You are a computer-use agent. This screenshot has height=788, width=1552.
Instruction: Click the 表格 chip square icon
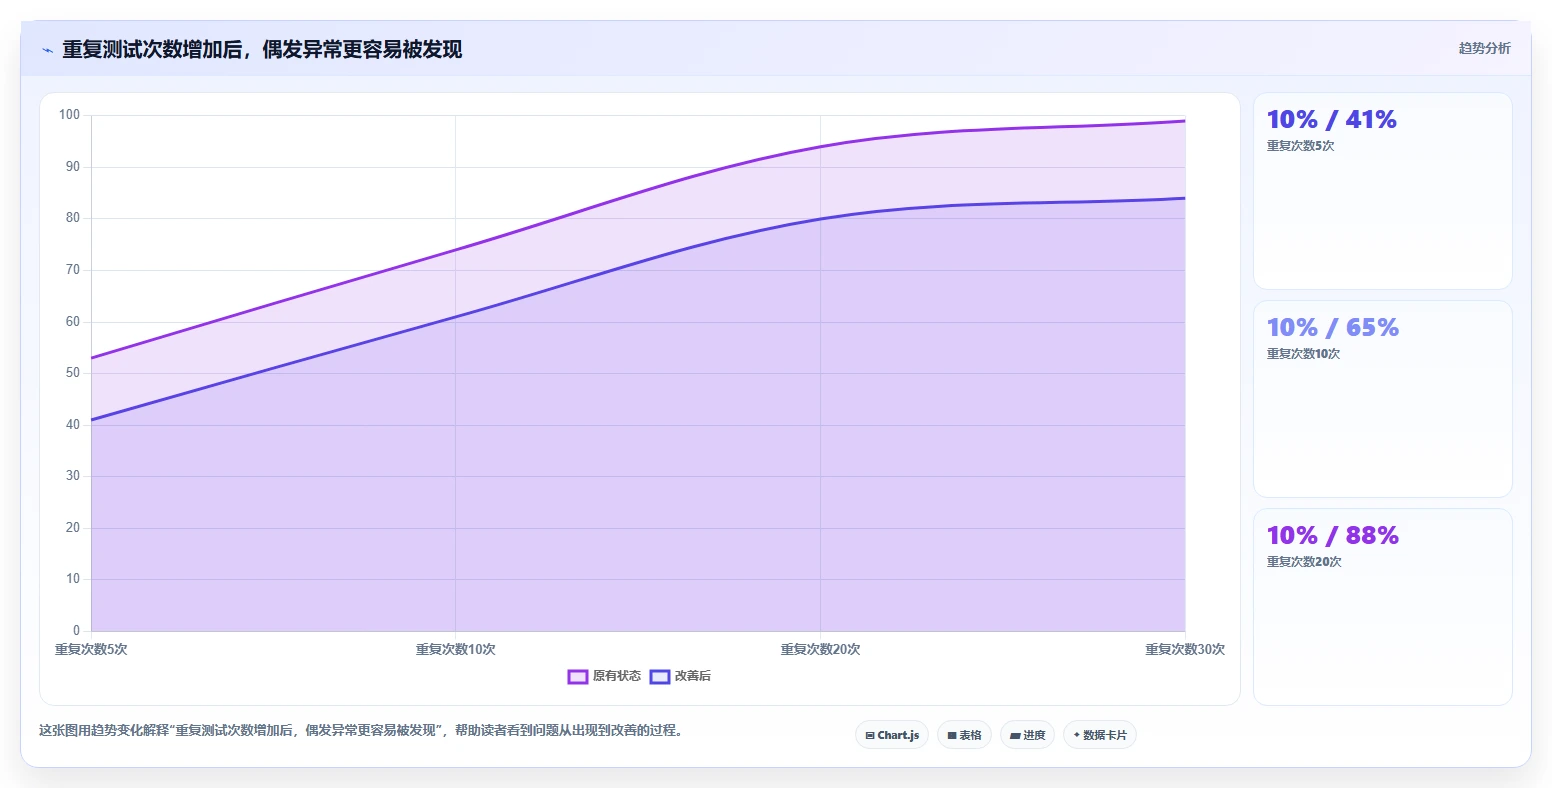point(952,735)
